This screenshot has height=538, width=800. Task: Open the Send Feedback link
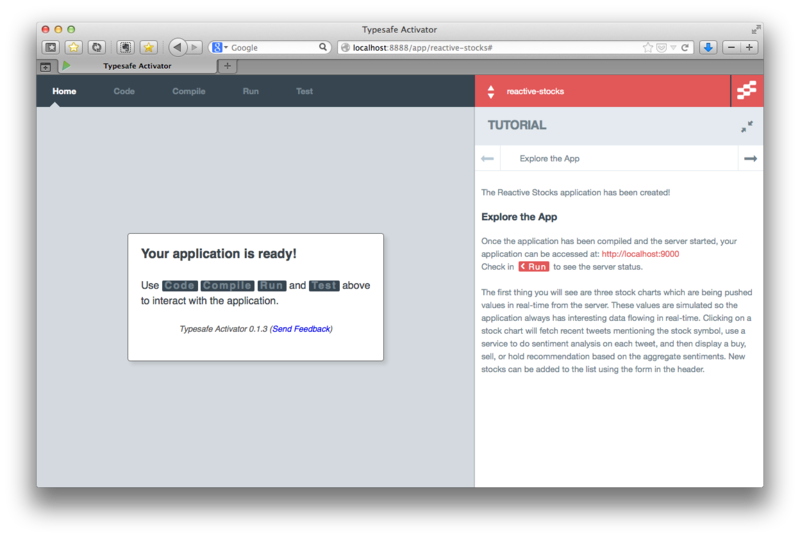pyautogui.click(x=301, y=329)
